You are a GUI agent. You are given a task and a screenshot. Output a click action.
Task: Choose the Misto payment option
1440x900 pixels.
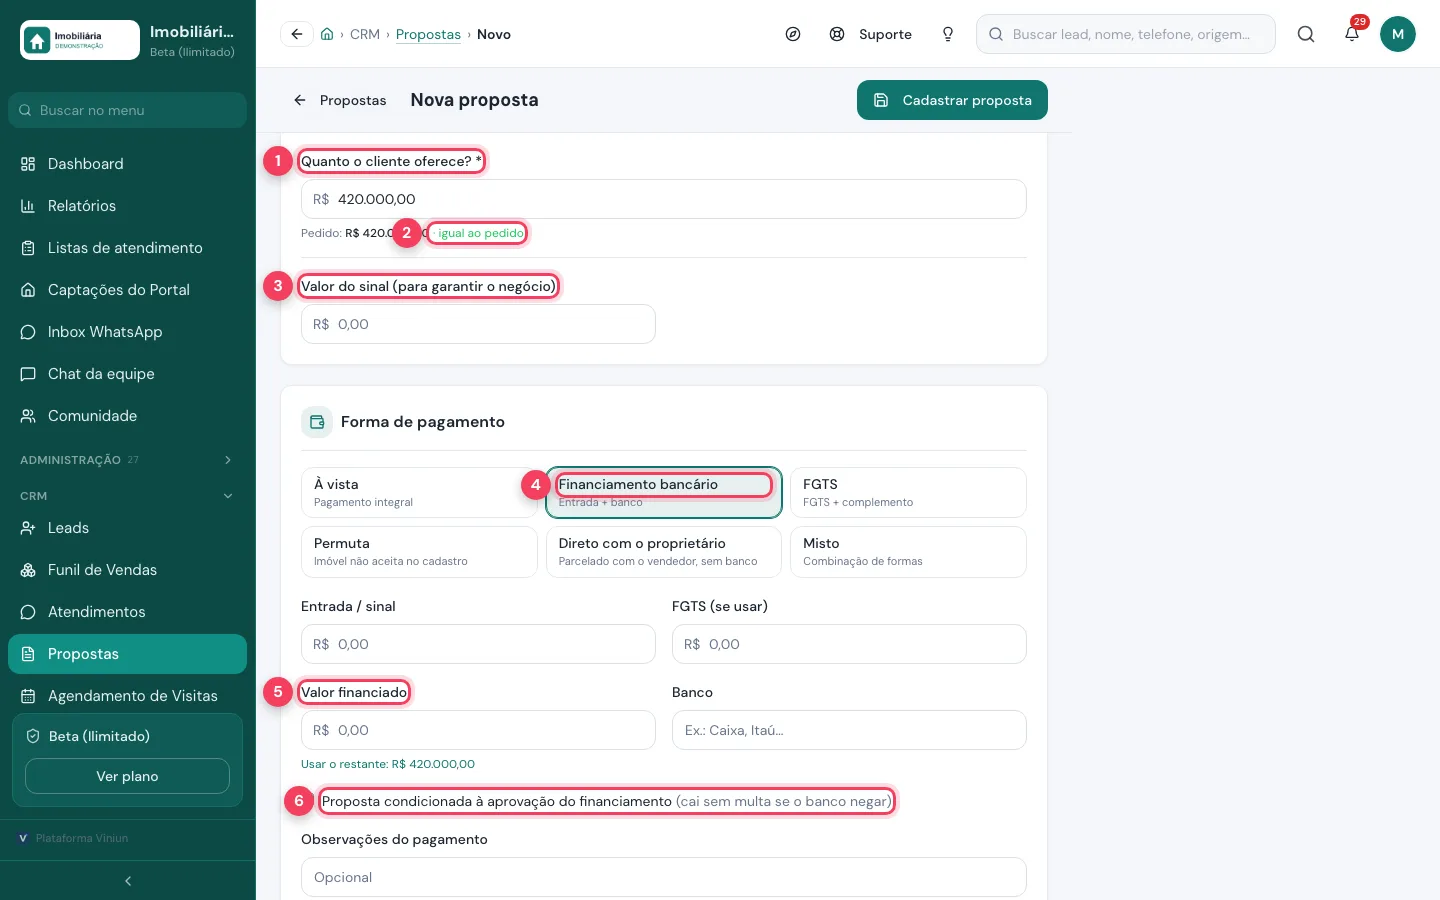908,552
